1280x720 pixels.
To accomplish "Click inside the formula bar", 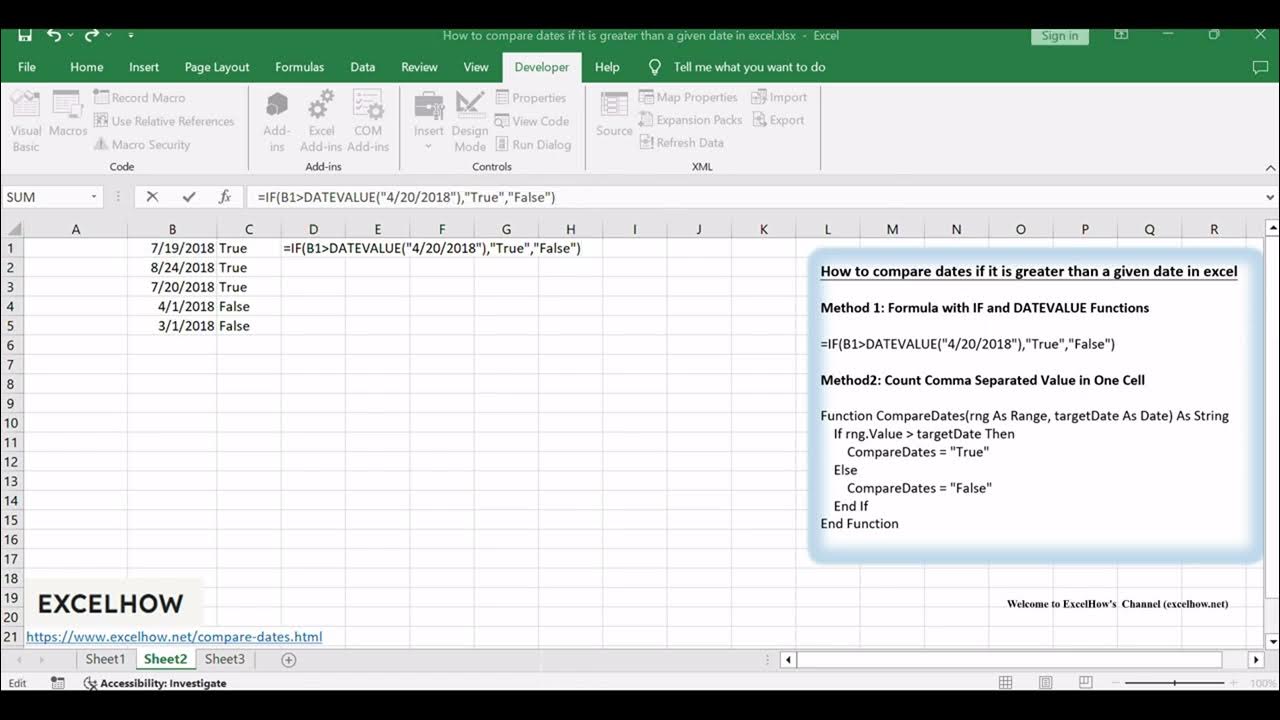I will [752, 197].
